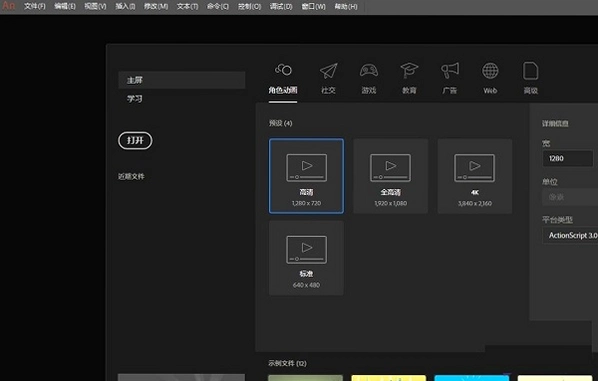Choose the 标准 640 x 480 preset
This screenshot has width=598, height=381.
pos(306,258)
